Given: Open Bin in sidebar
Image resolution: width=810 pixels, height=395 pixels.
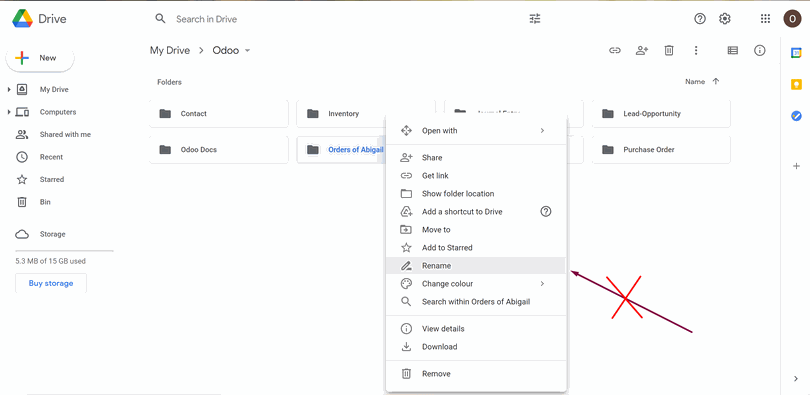Looking at the screenshot, I should [x=45, y=202].
